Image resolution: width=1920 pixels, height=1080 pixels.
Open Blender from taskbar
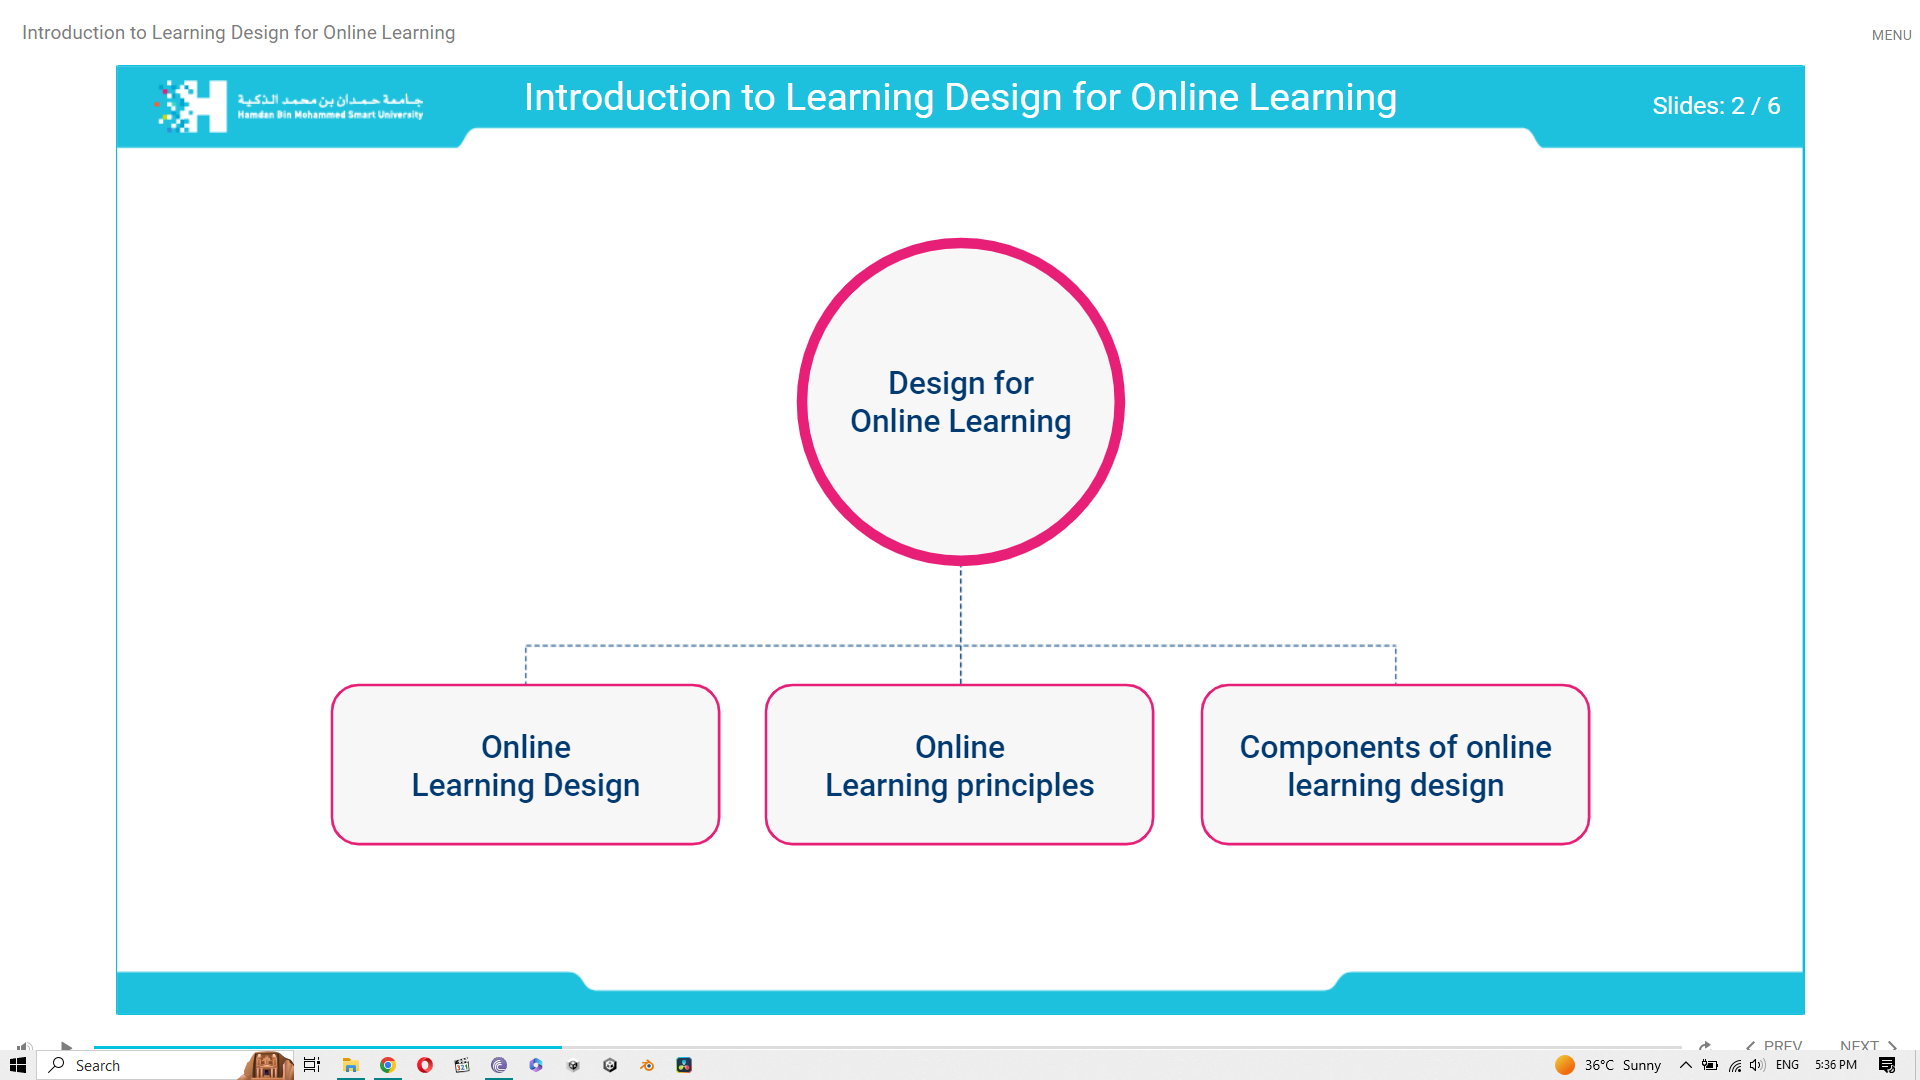647,1065
